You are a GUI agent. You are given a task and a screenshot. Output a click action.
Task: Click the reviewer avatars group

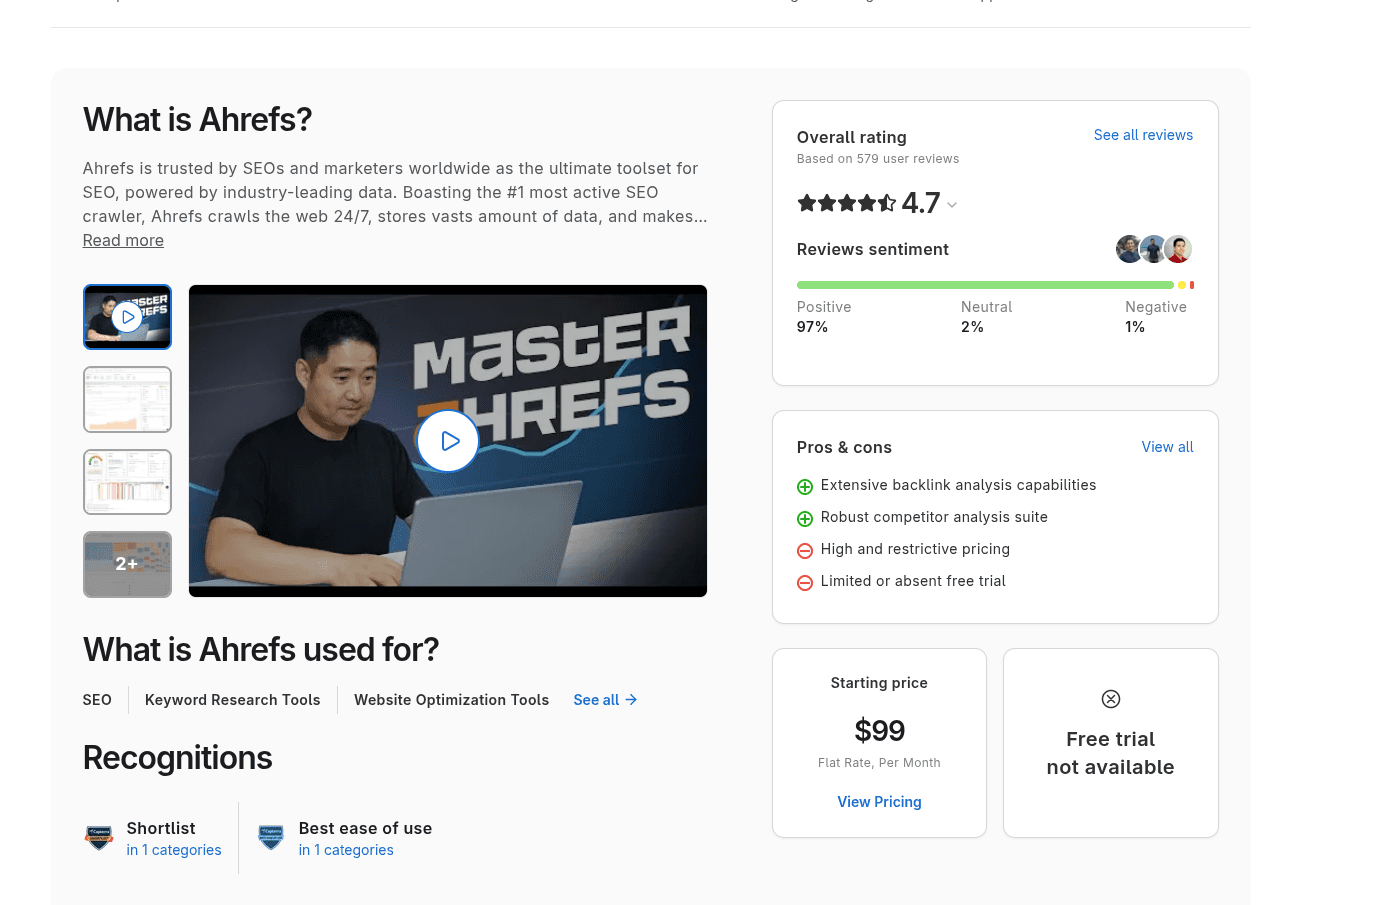pos(1154,249)
